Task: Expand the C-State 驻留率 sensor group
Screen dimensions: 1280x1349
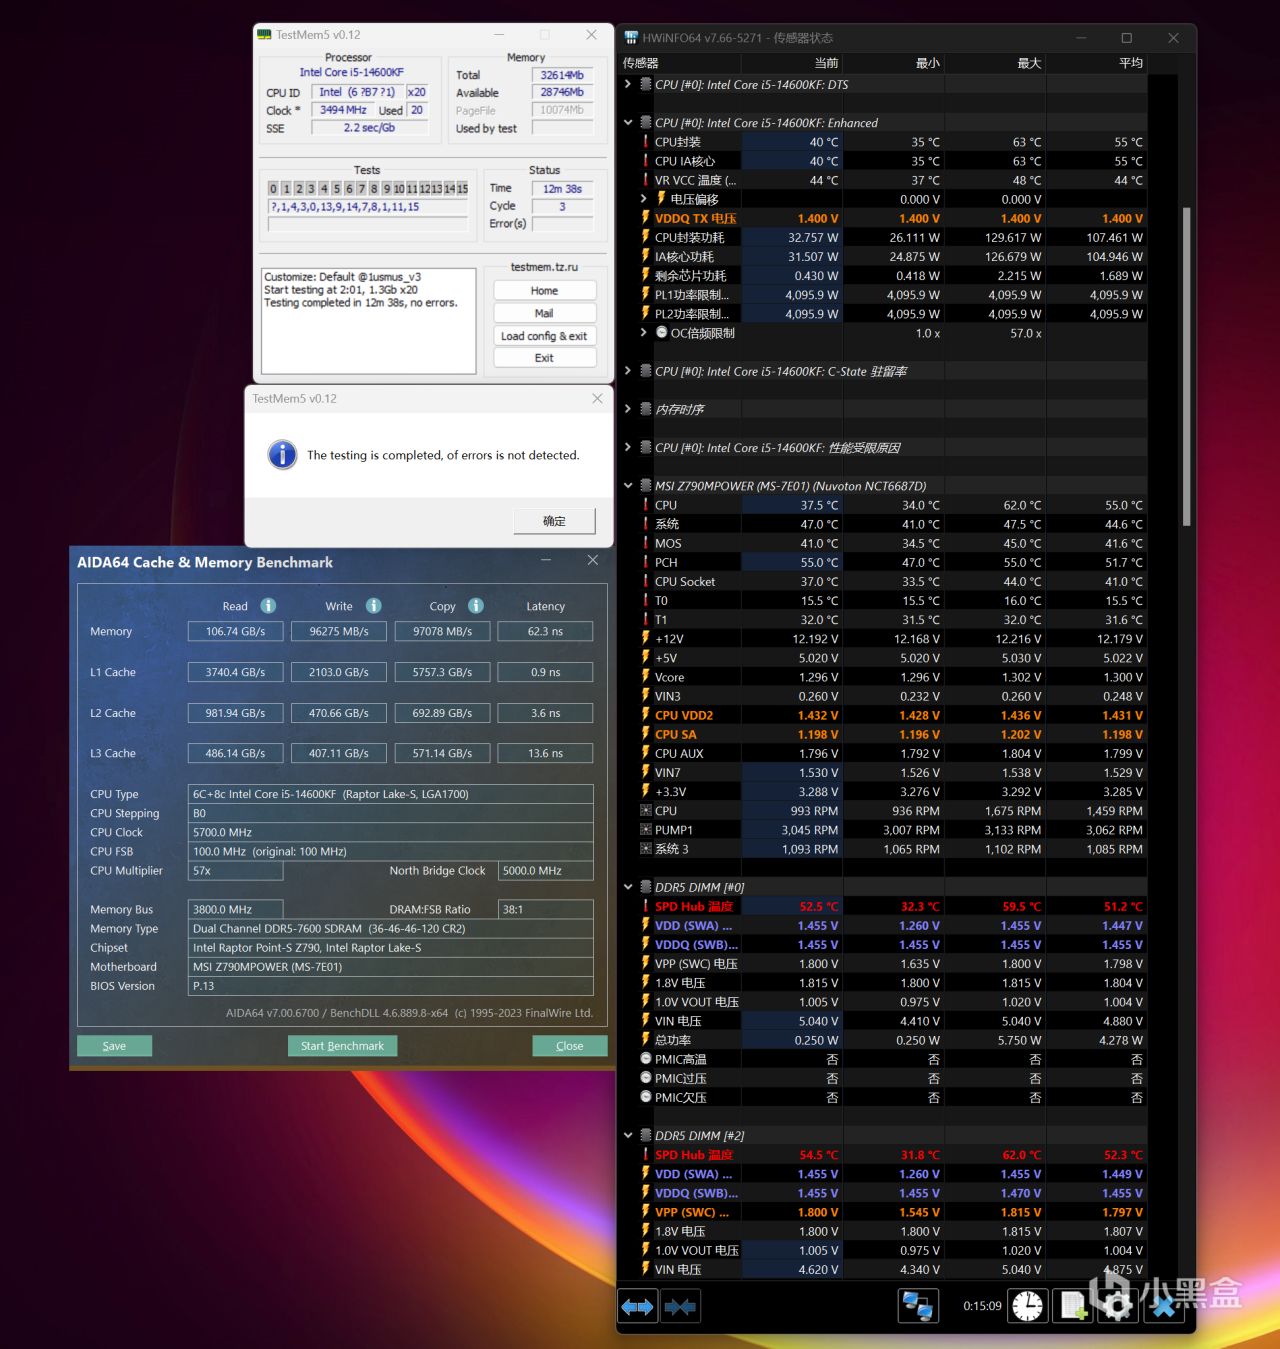Action: coord(628,371)
